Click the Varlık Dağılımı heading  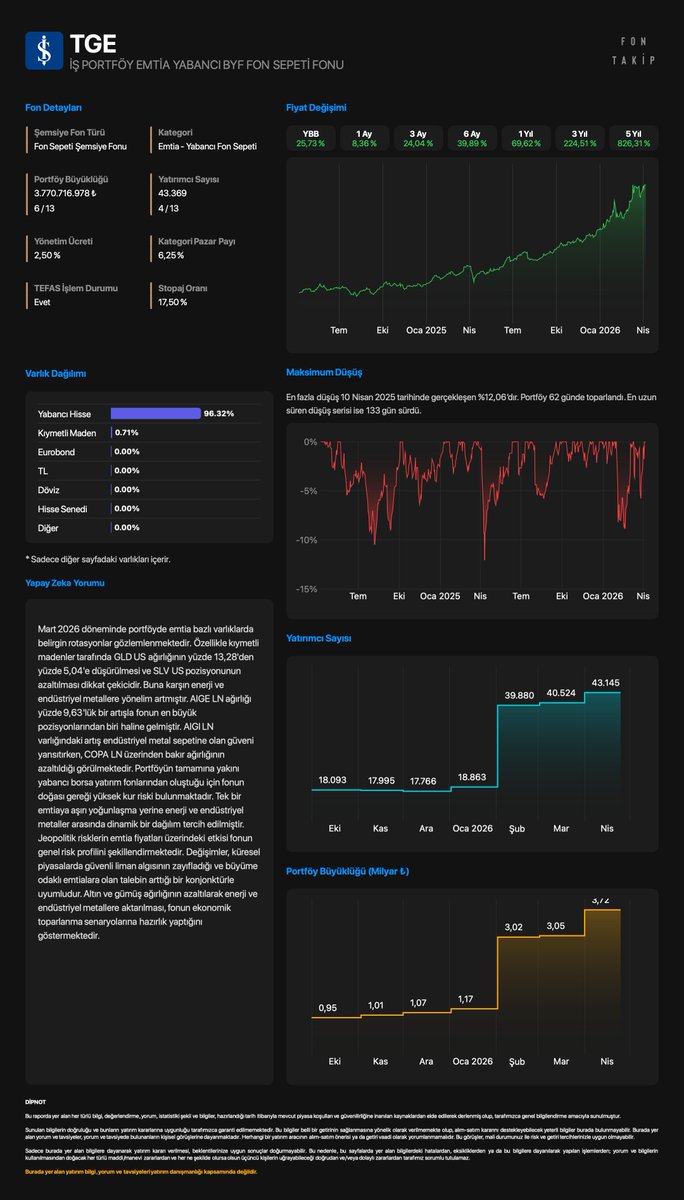[x=56, y=373]
